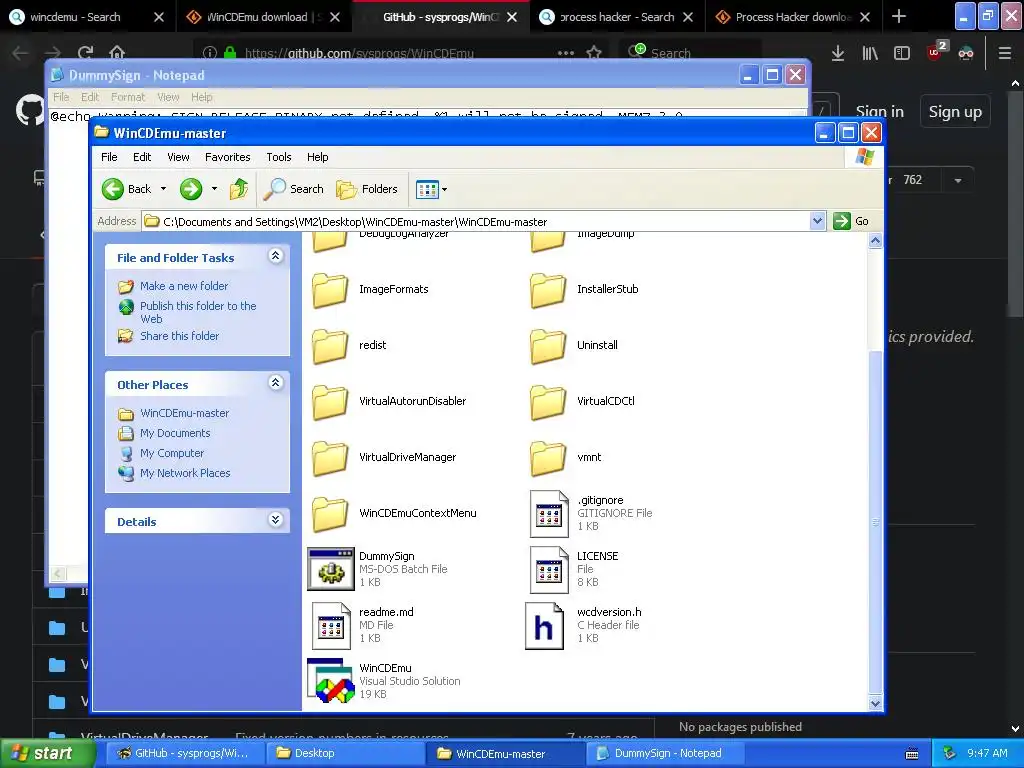Open My Computer in Other Places

click(172, 453)
